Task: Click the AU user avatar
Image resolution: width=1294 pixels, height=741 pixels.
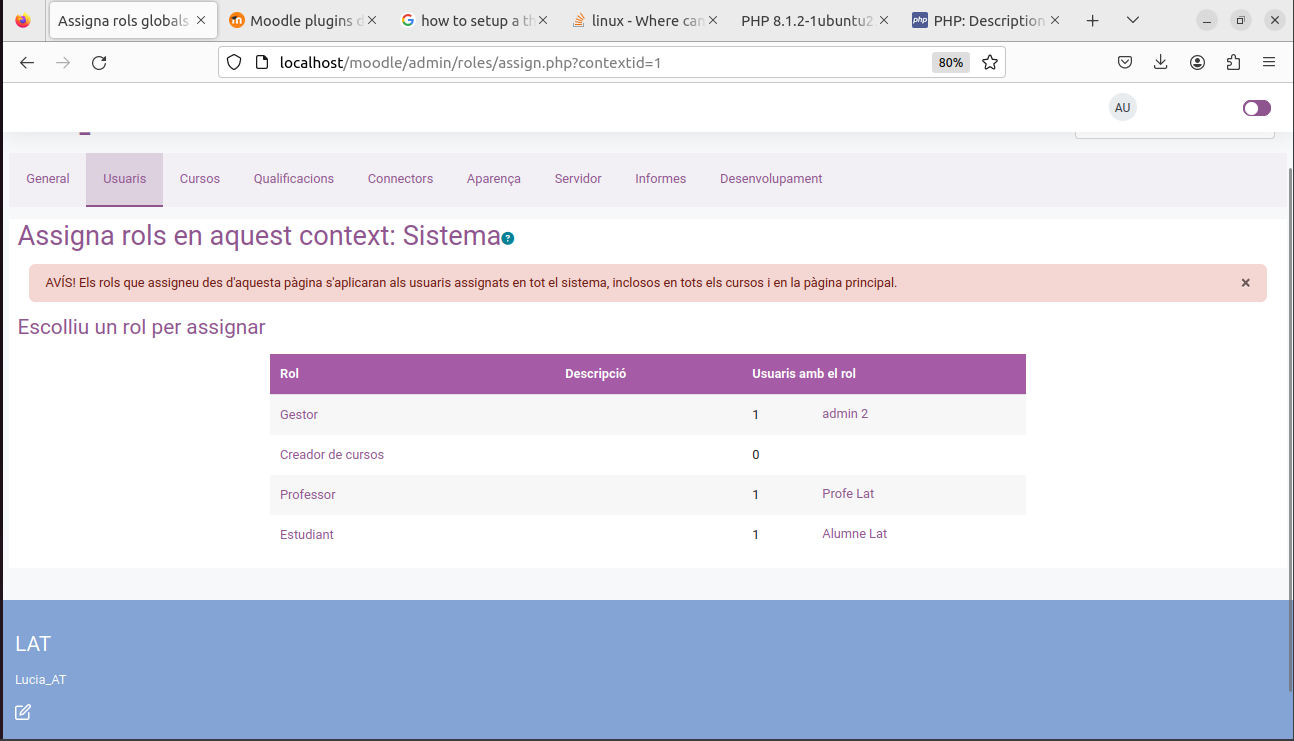Action: click(x=1122, y=107)
